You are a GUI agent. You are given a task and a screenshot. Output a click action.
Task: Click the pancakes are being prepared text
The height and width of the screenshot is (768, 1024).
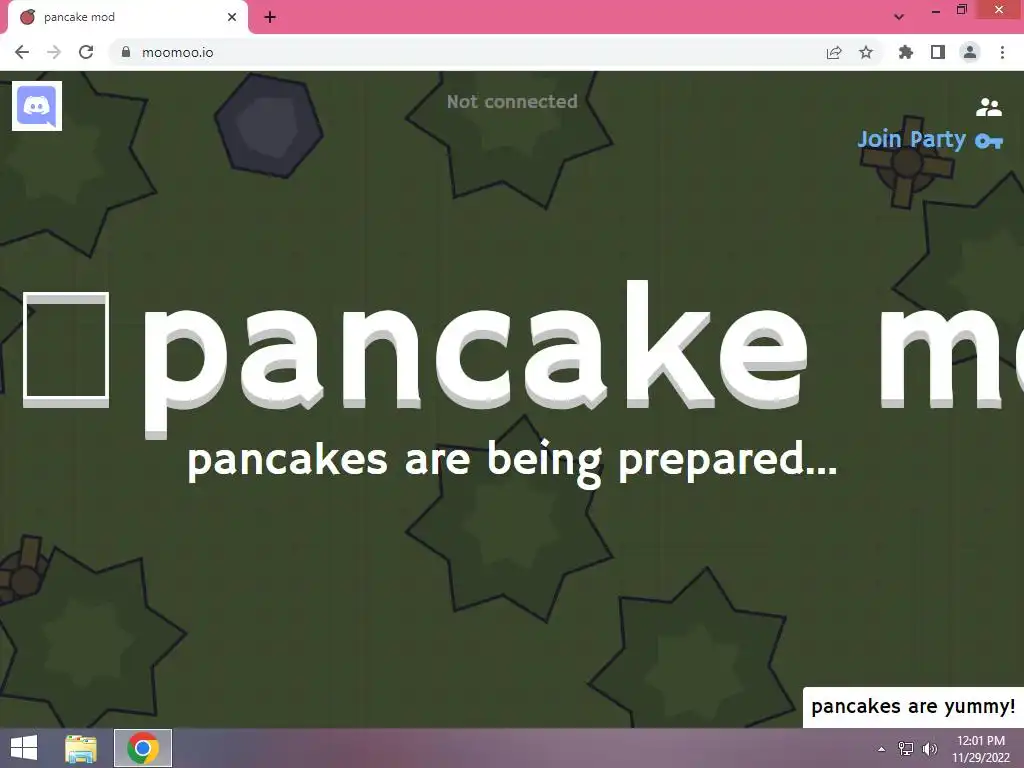(x=512, y=462)
